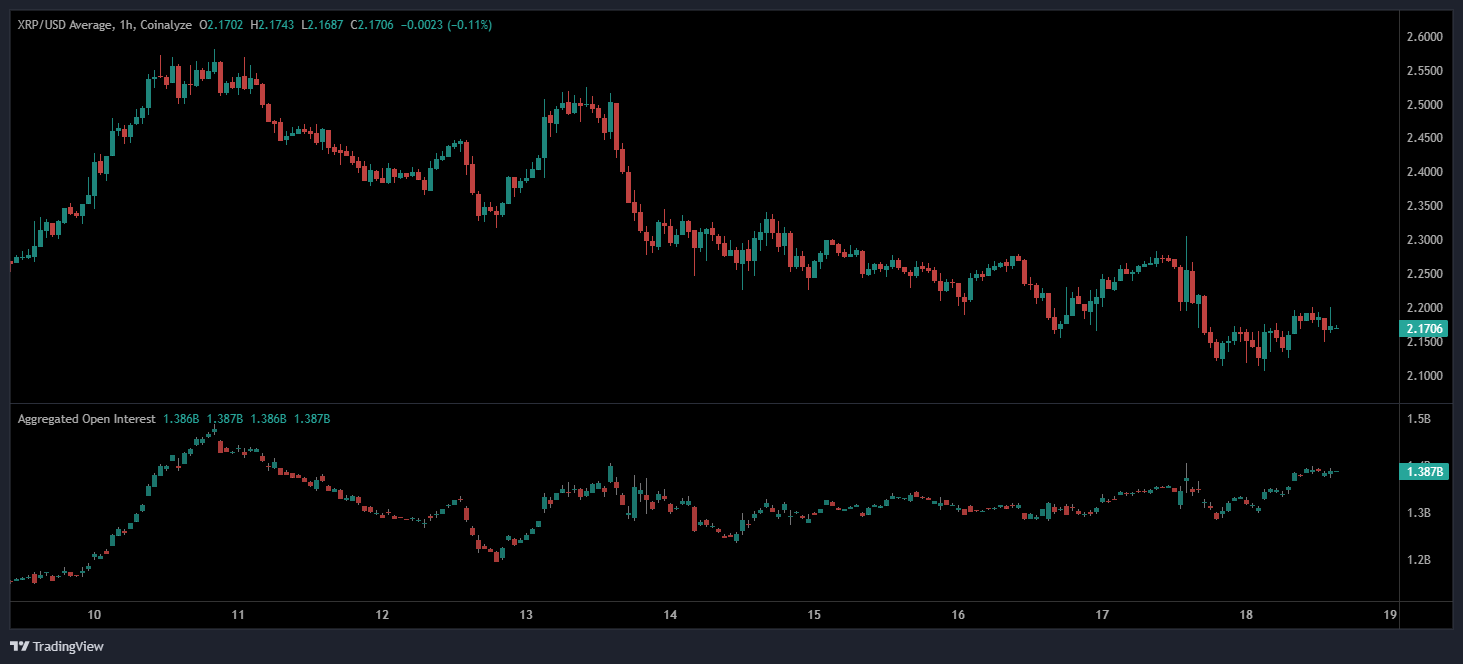Click the 2.1000 price axis label
1463x664 pixels.
tap(1423, 375)
